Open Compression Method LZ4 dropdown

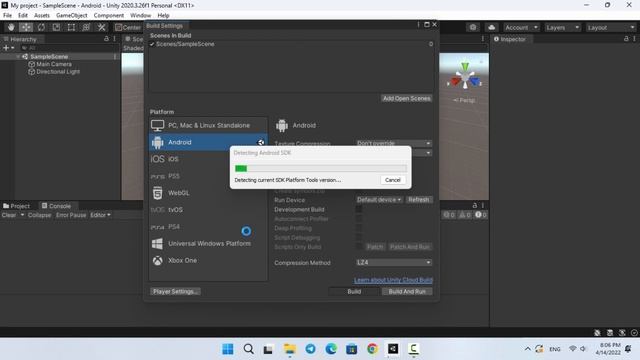point(393,262)
